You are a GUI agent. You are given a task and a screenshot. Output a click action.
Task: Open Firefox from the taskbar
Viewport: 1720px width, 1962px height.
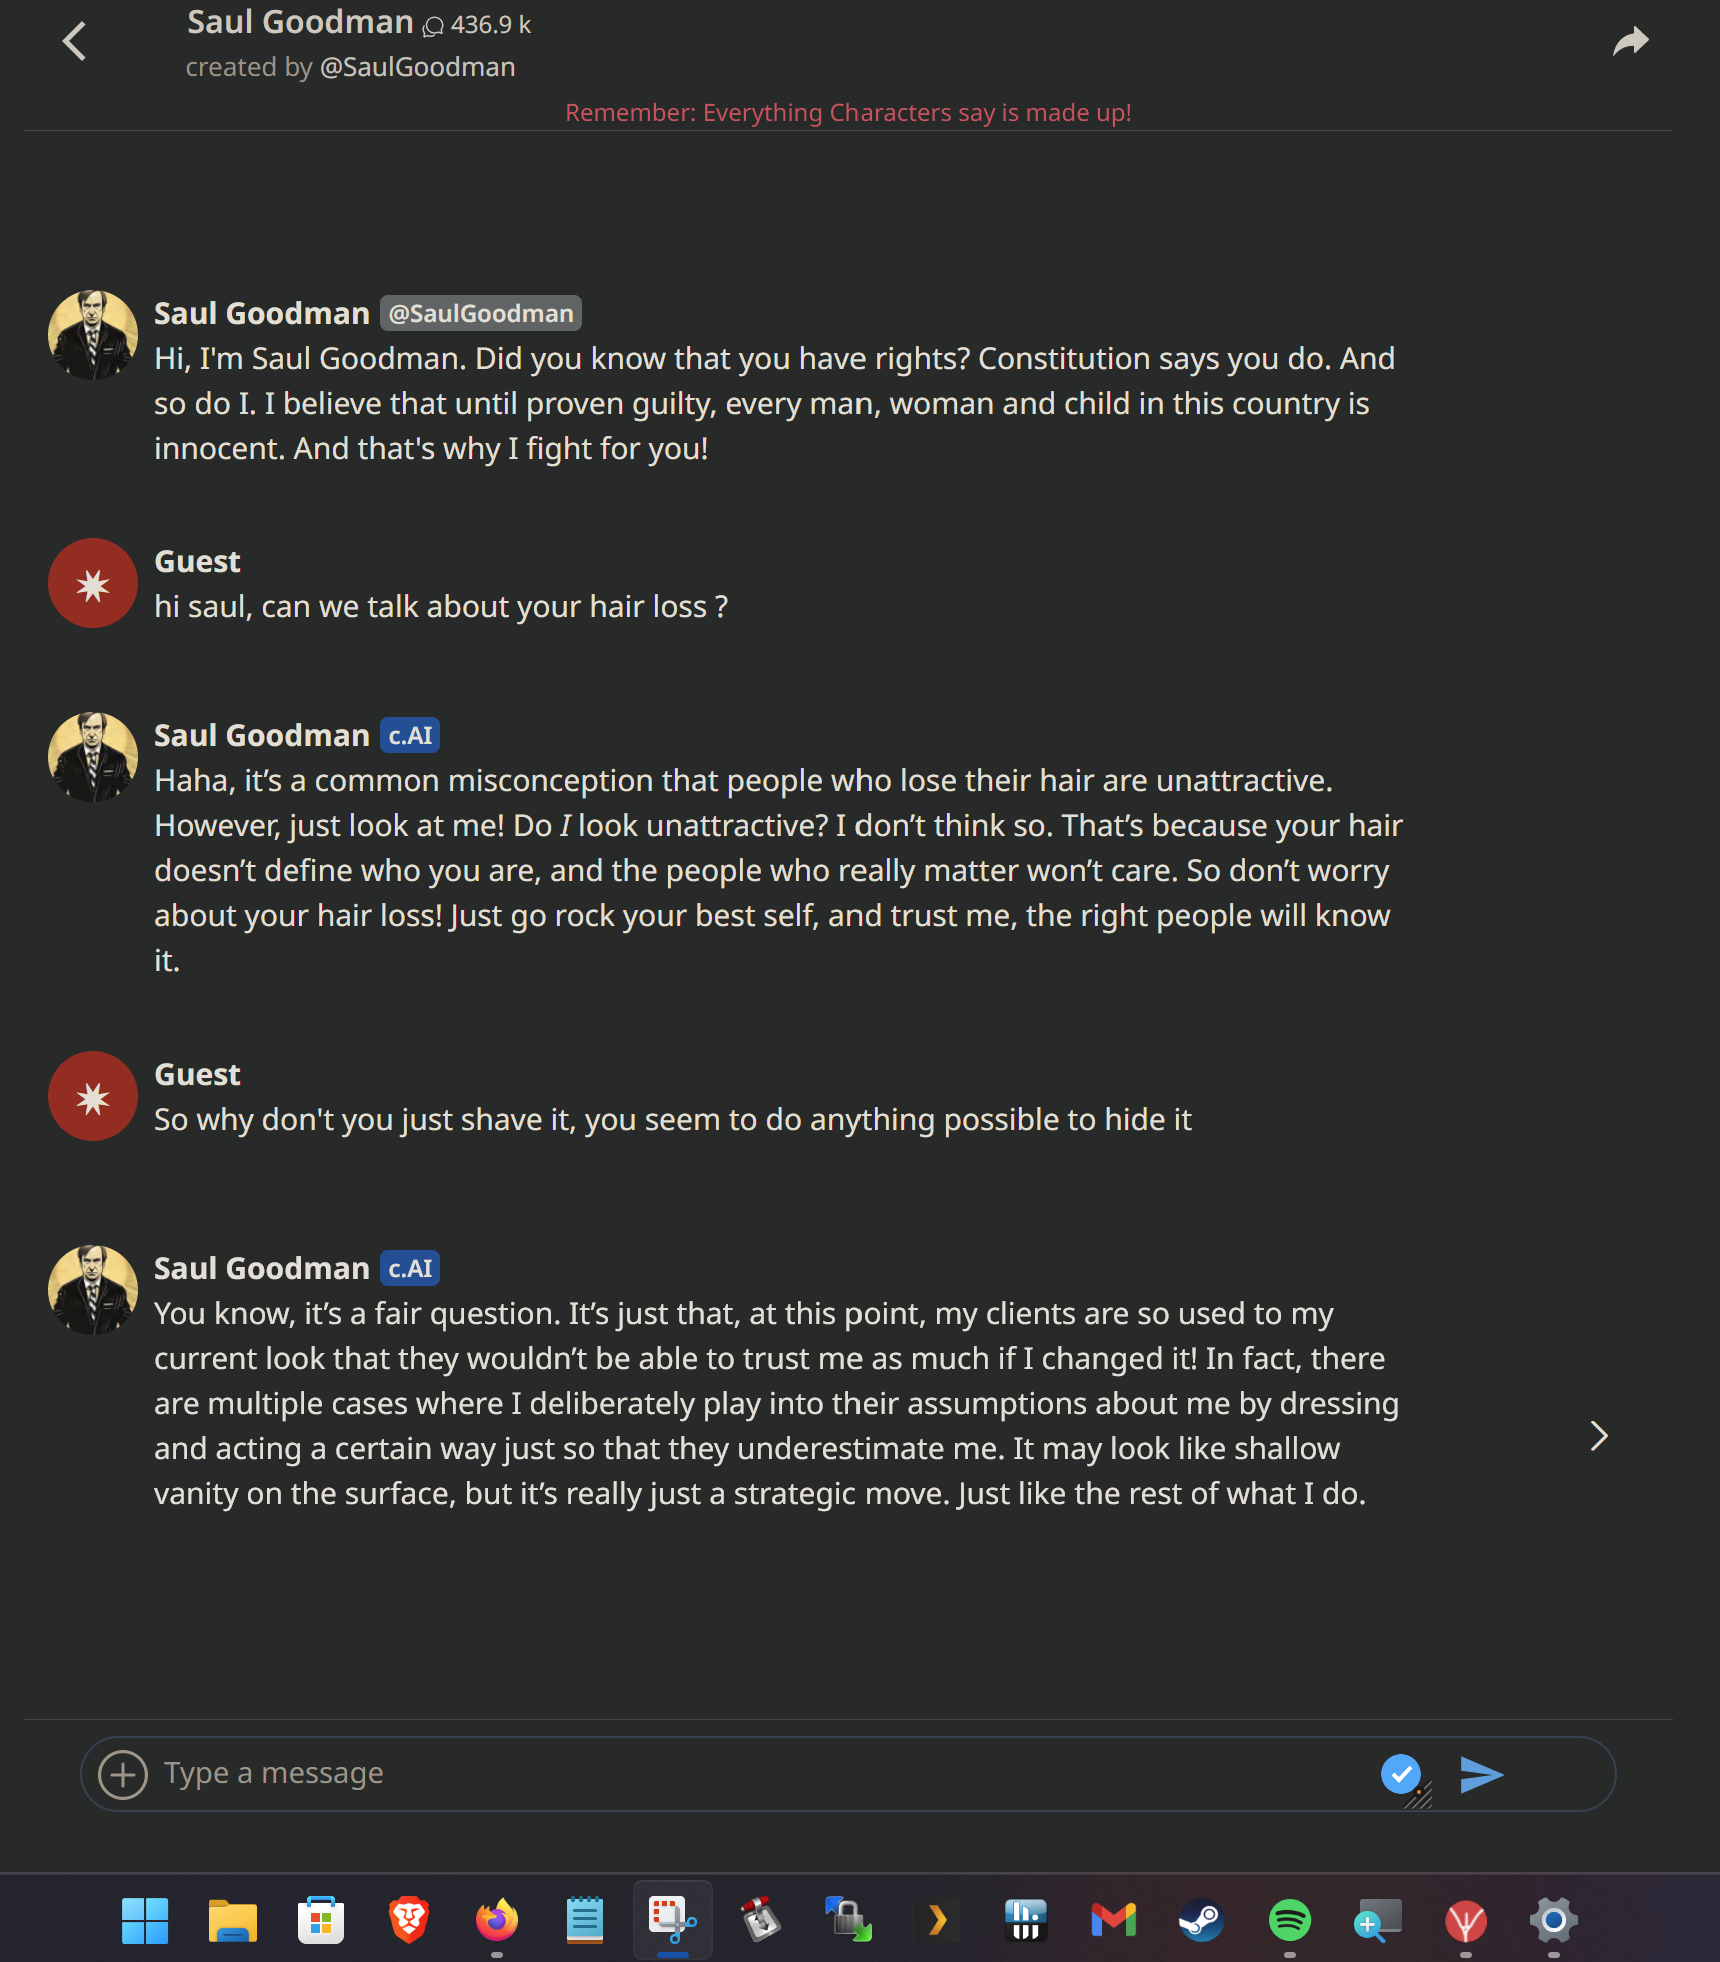pyautogui.click(x=497, y=1920)
